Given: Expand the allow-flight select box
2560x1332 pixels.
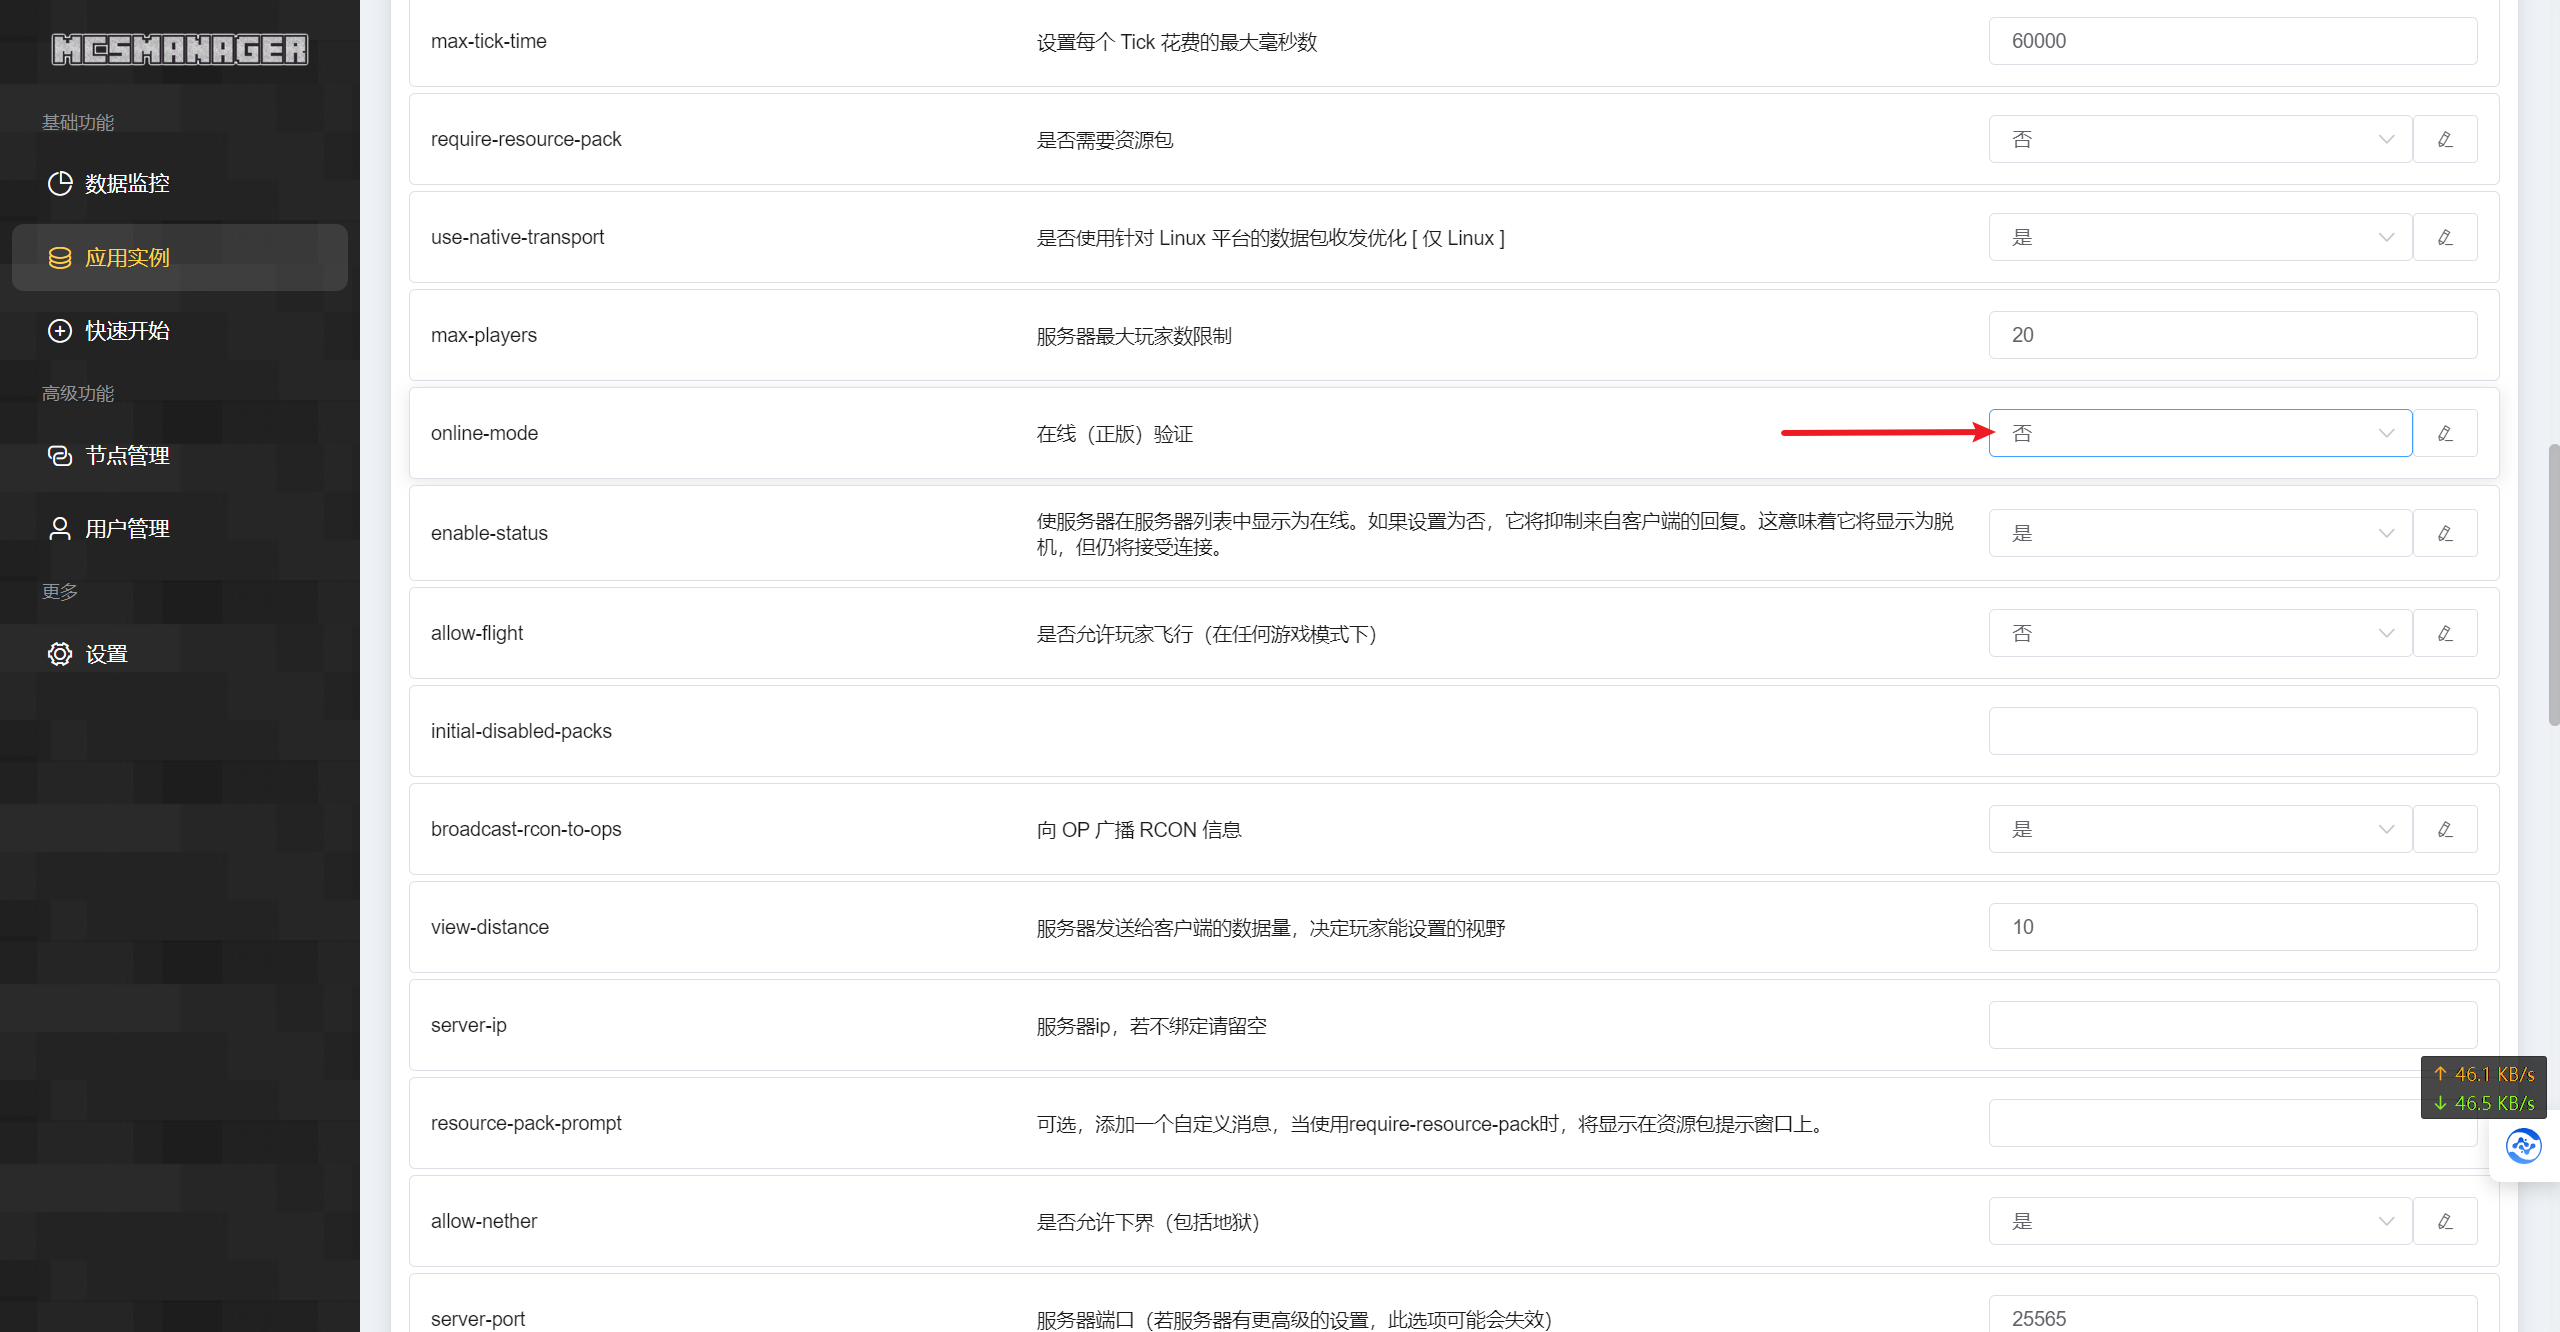Looking at the screenshot, I should pos(2200,633).
